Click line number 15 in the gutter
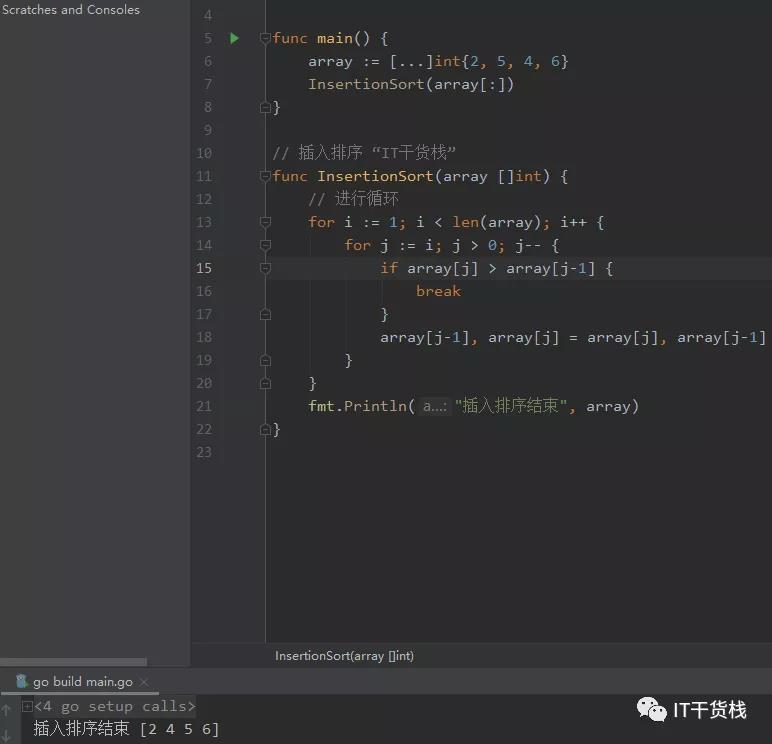 pos(204,268)
